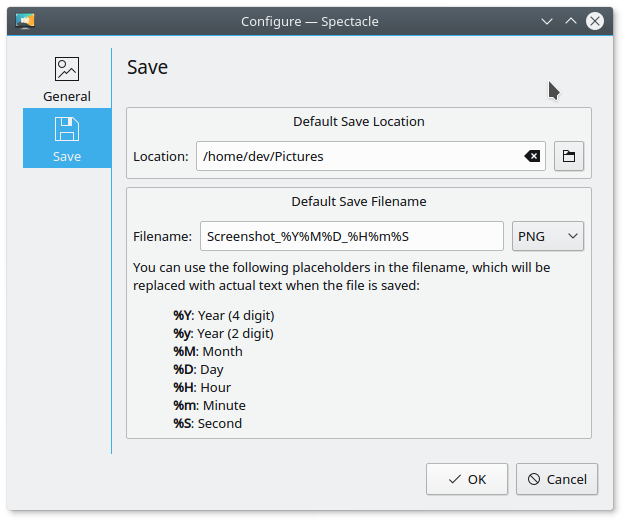Click into the Filename pattern field

[x=351, y=236]
